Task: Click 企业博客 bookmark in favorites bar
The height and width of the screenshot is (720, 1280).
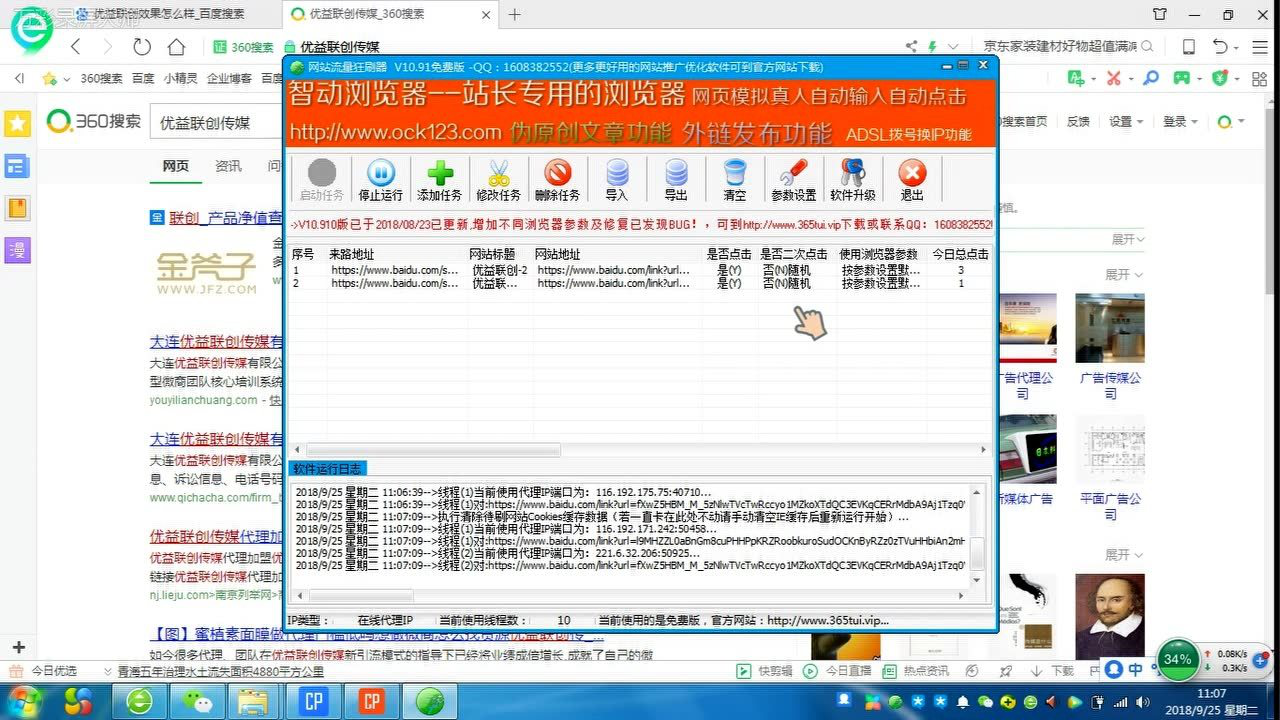Action: (x=229, y=78)
